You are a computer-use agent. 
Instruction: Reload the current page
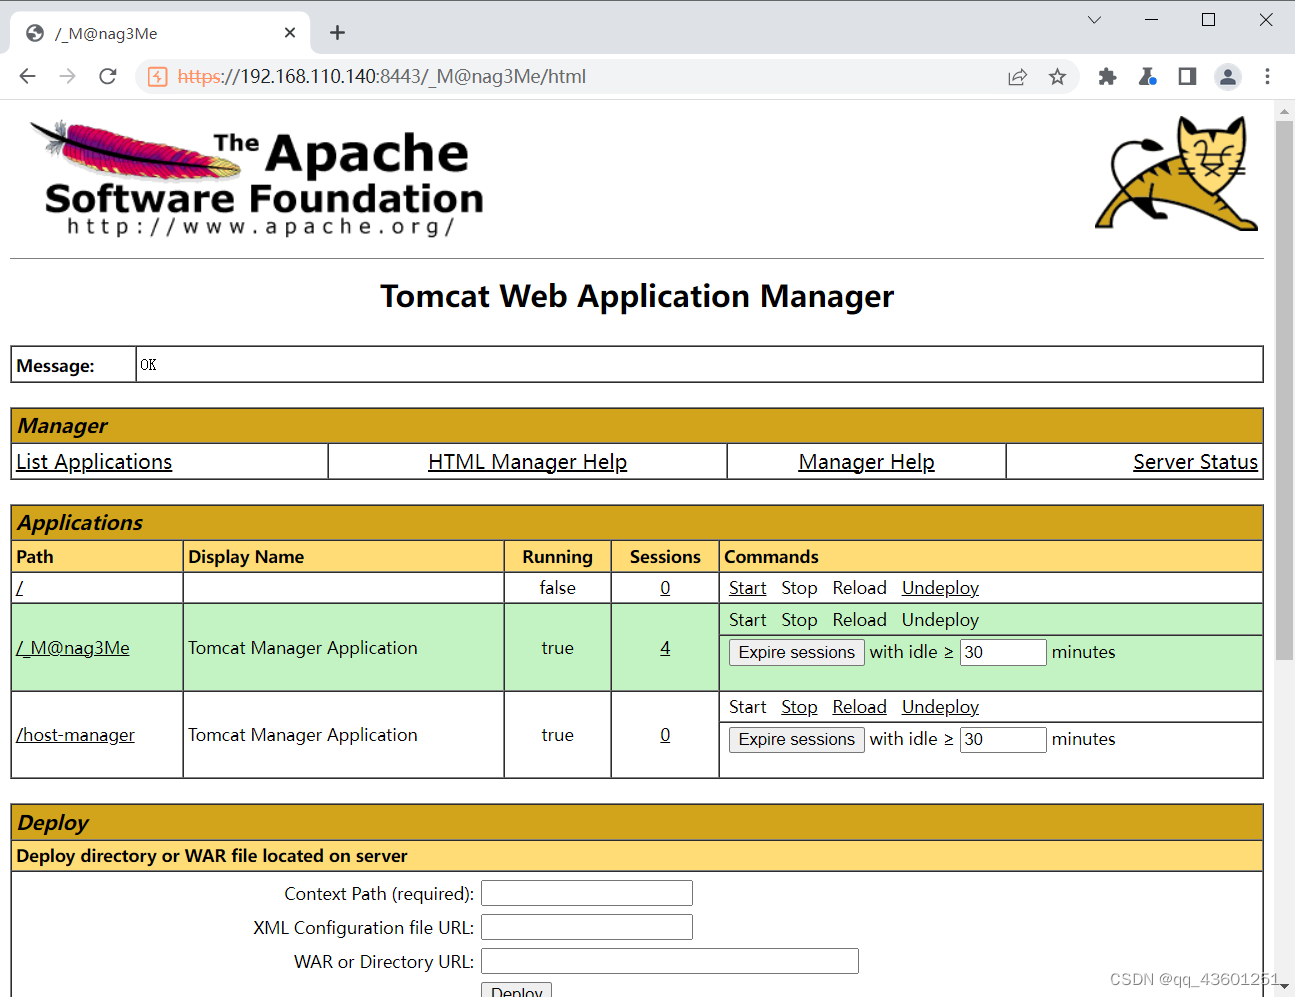108,76
